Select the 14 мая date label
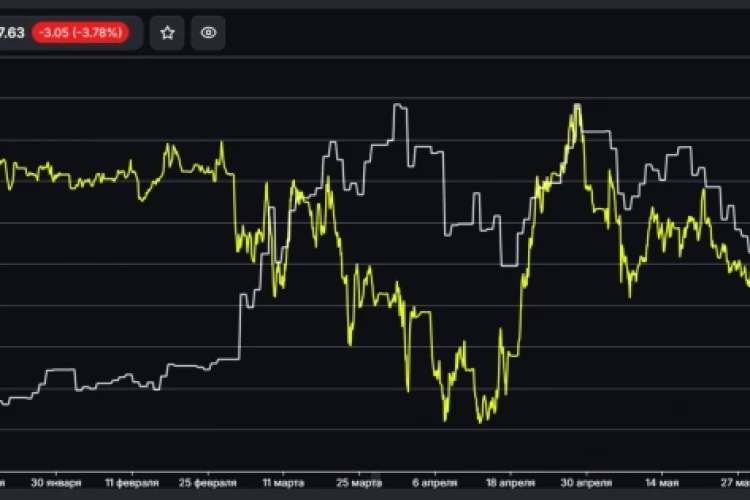 [662, 483]
